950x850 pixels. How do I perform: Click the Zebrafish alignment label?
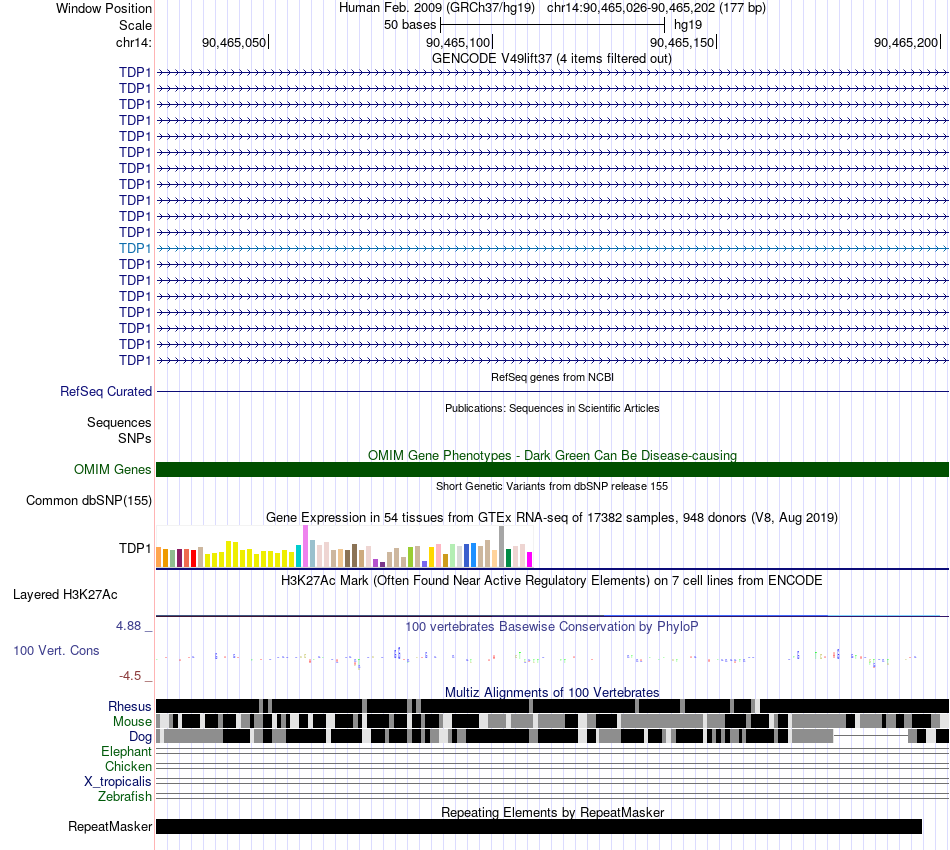click(x=125, y=796)
